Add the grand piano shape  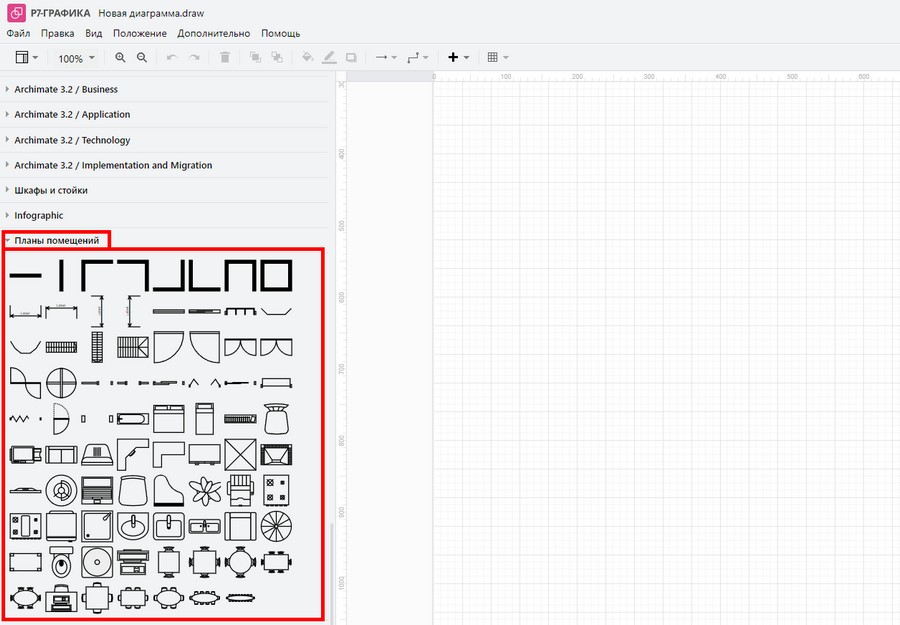click(x=168, y=490)
